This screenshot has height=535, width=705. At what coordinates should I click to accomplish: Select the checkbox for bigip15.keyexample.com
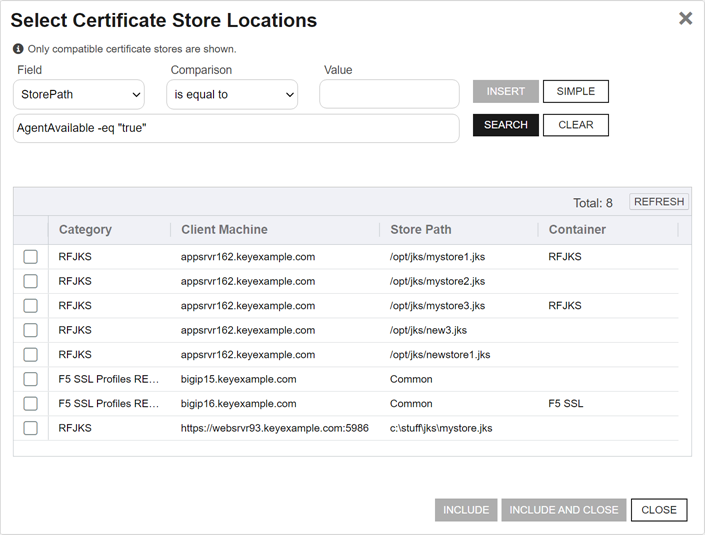point(31,379)
